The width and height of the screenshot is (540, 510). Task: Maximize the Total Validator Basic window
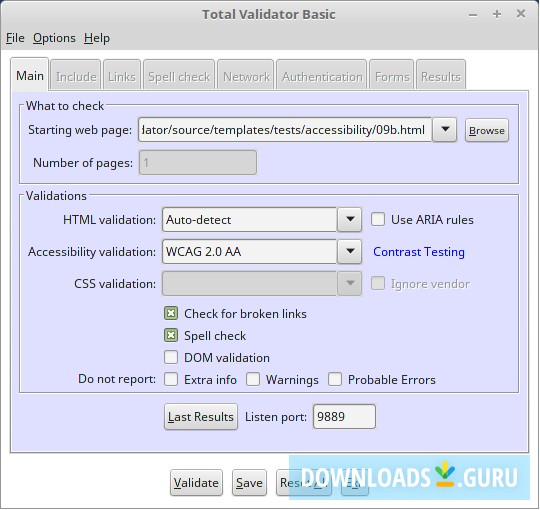[497, 14]
